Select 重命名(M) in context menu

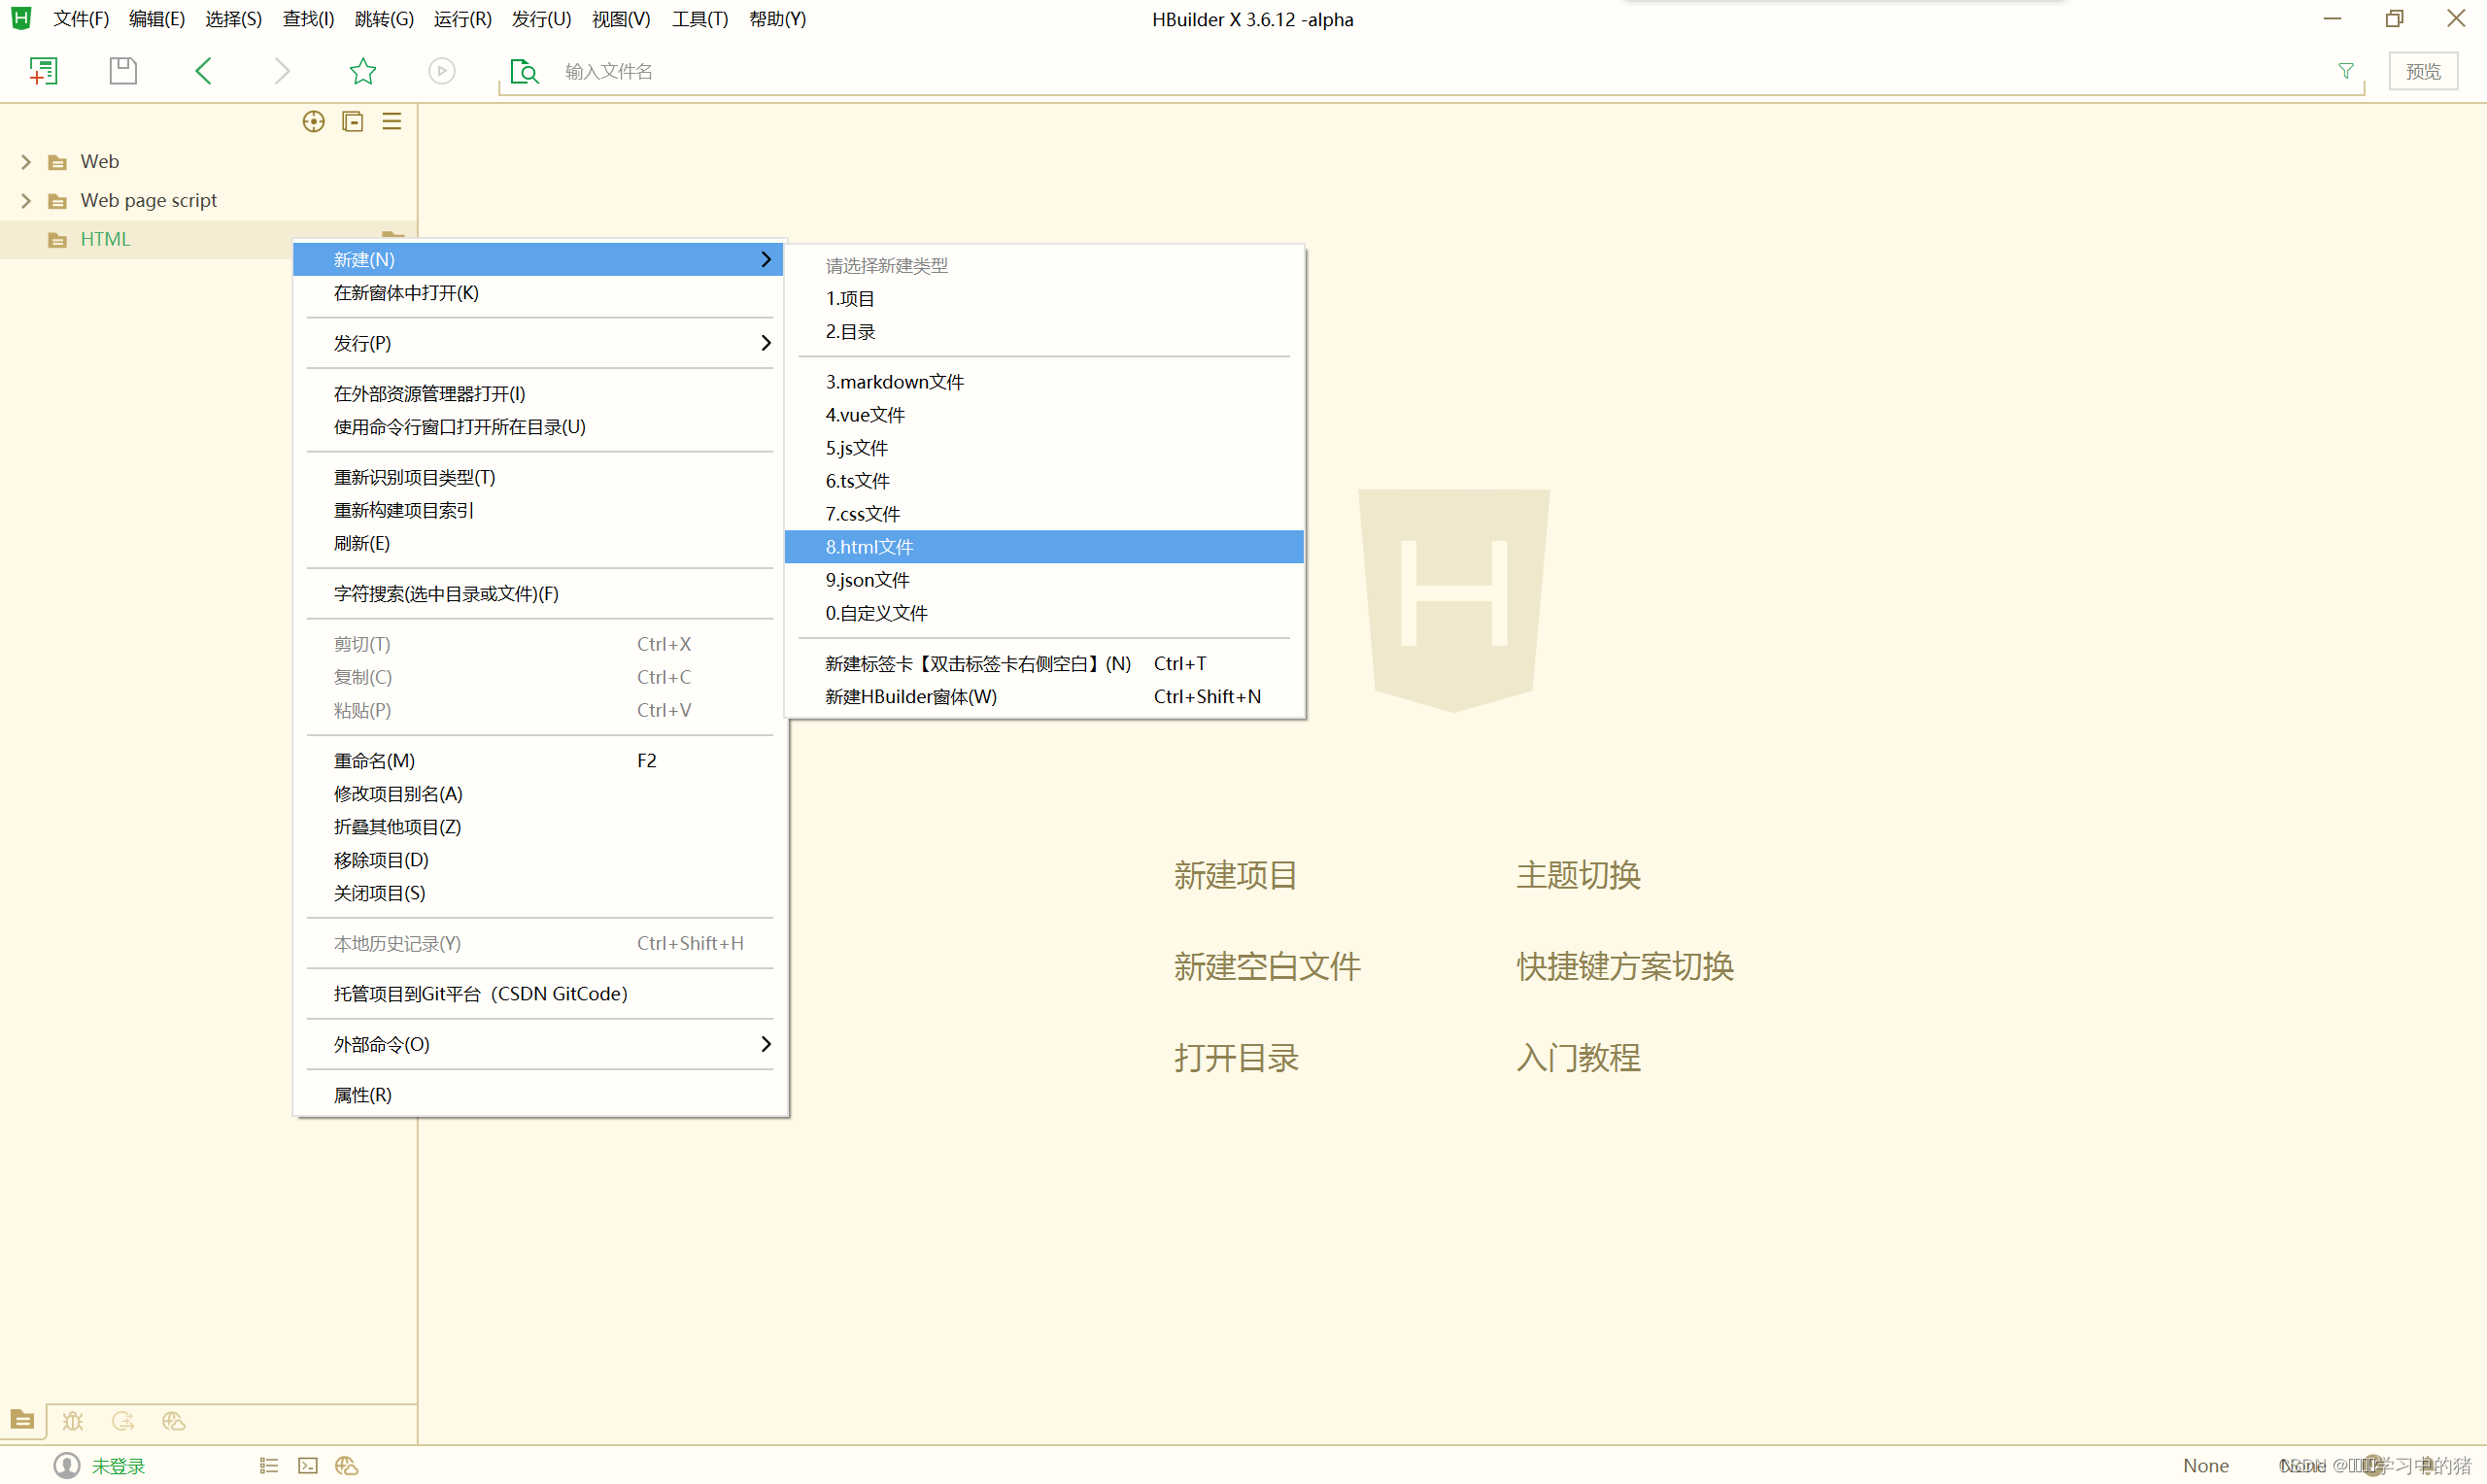[x=540, y=761]
